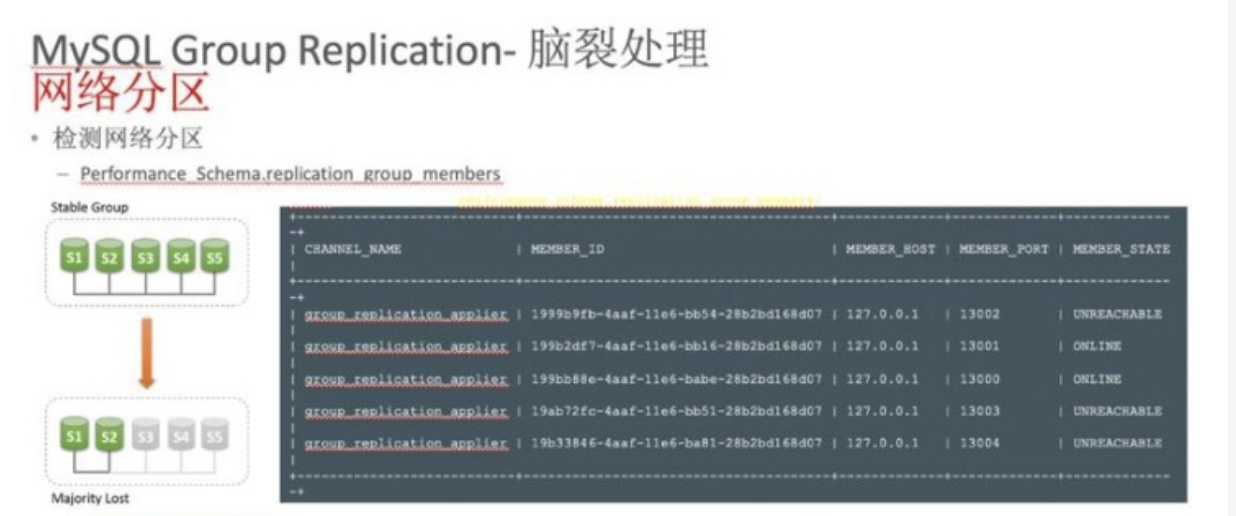The width and height of the screenshot is (1236, 516).
Task: Click the MEMBER_HOST column header
Action: pos(890,250)
